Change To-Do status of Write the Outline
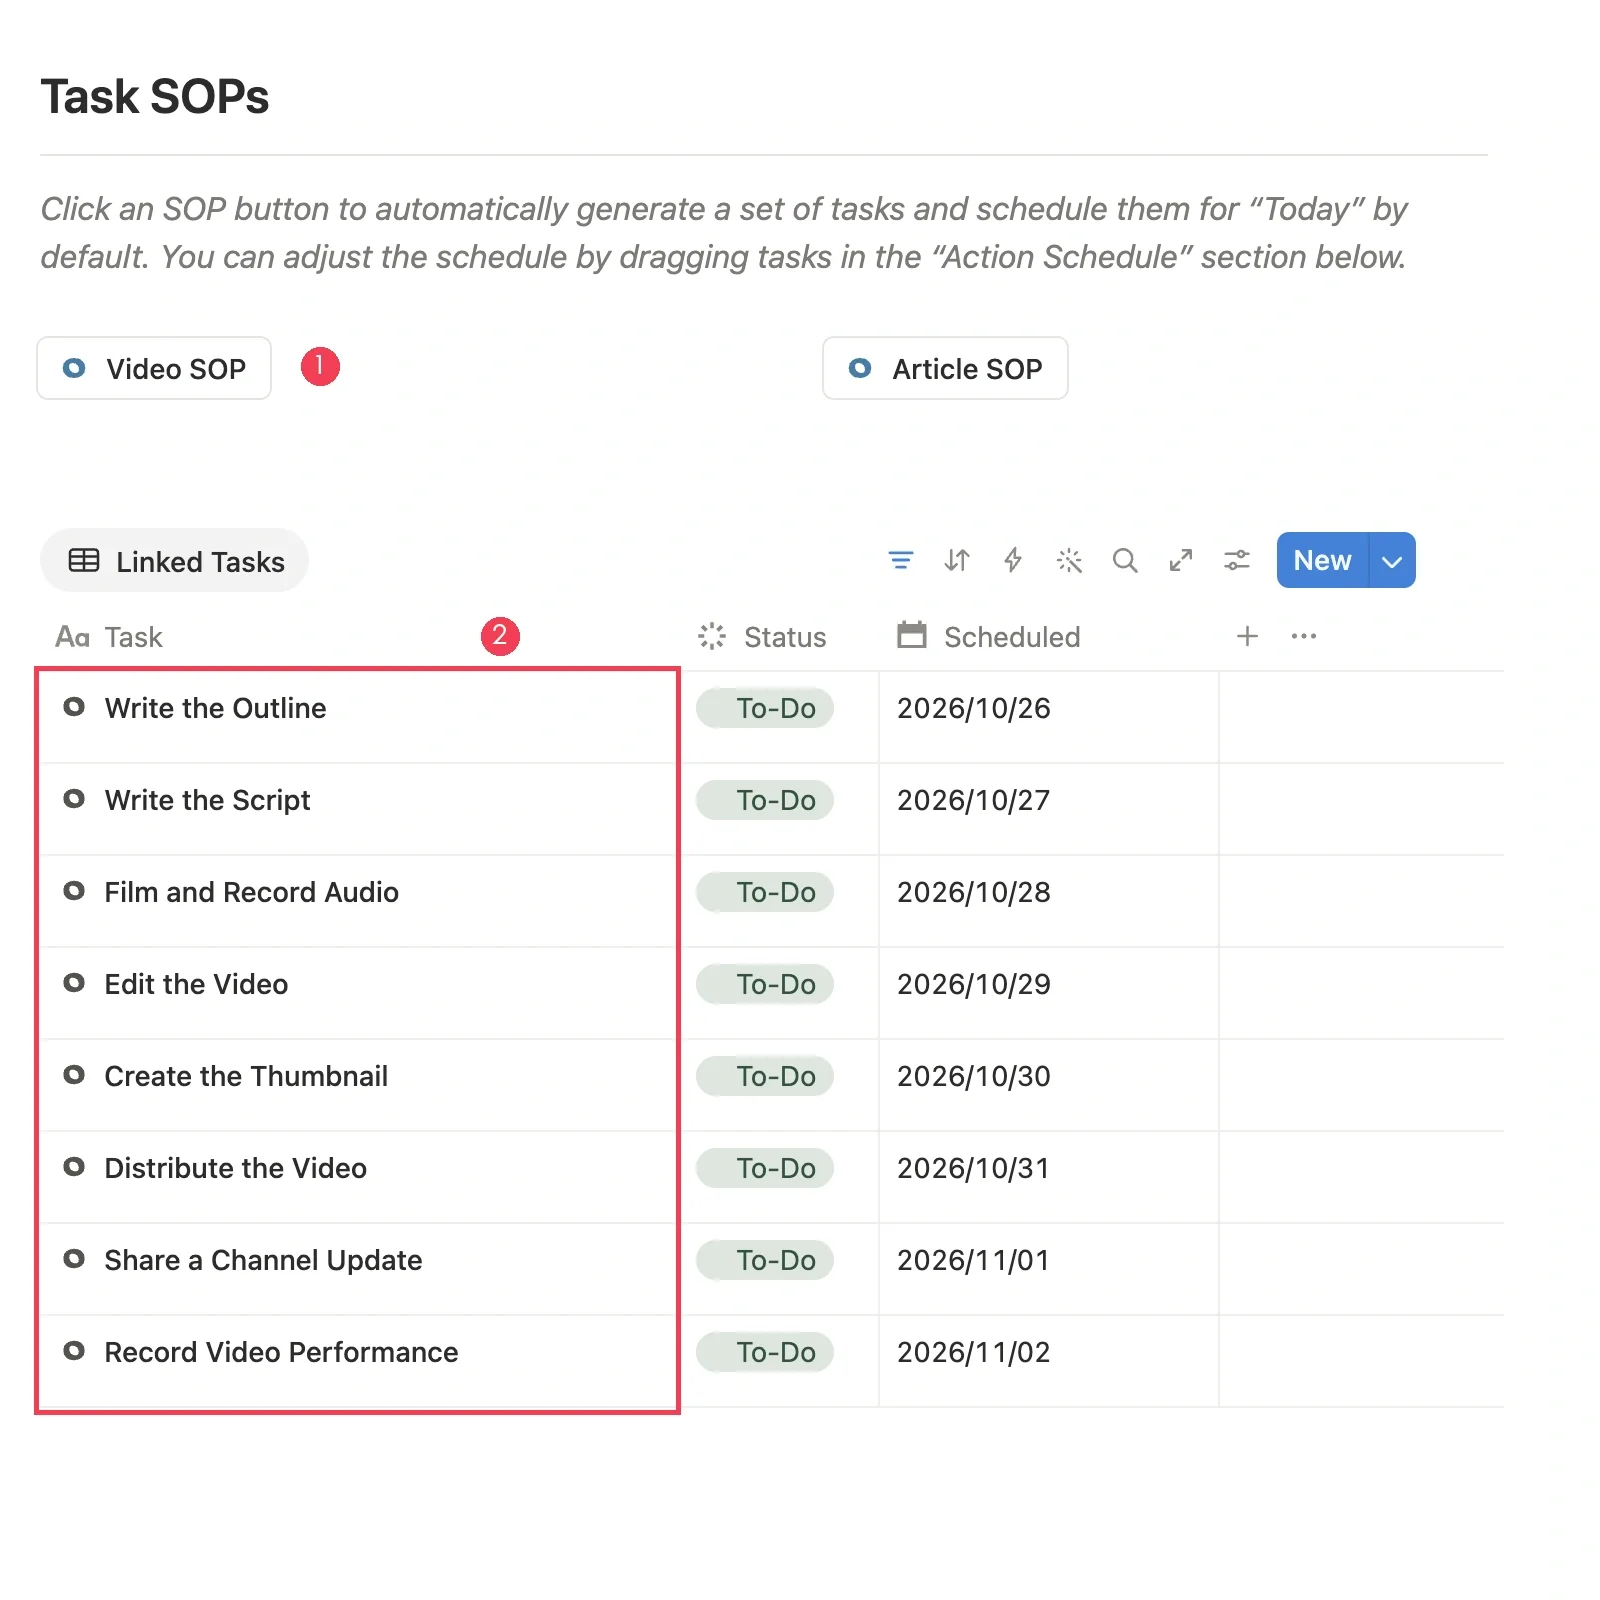 pyautogui.click(x=765, y=708)
